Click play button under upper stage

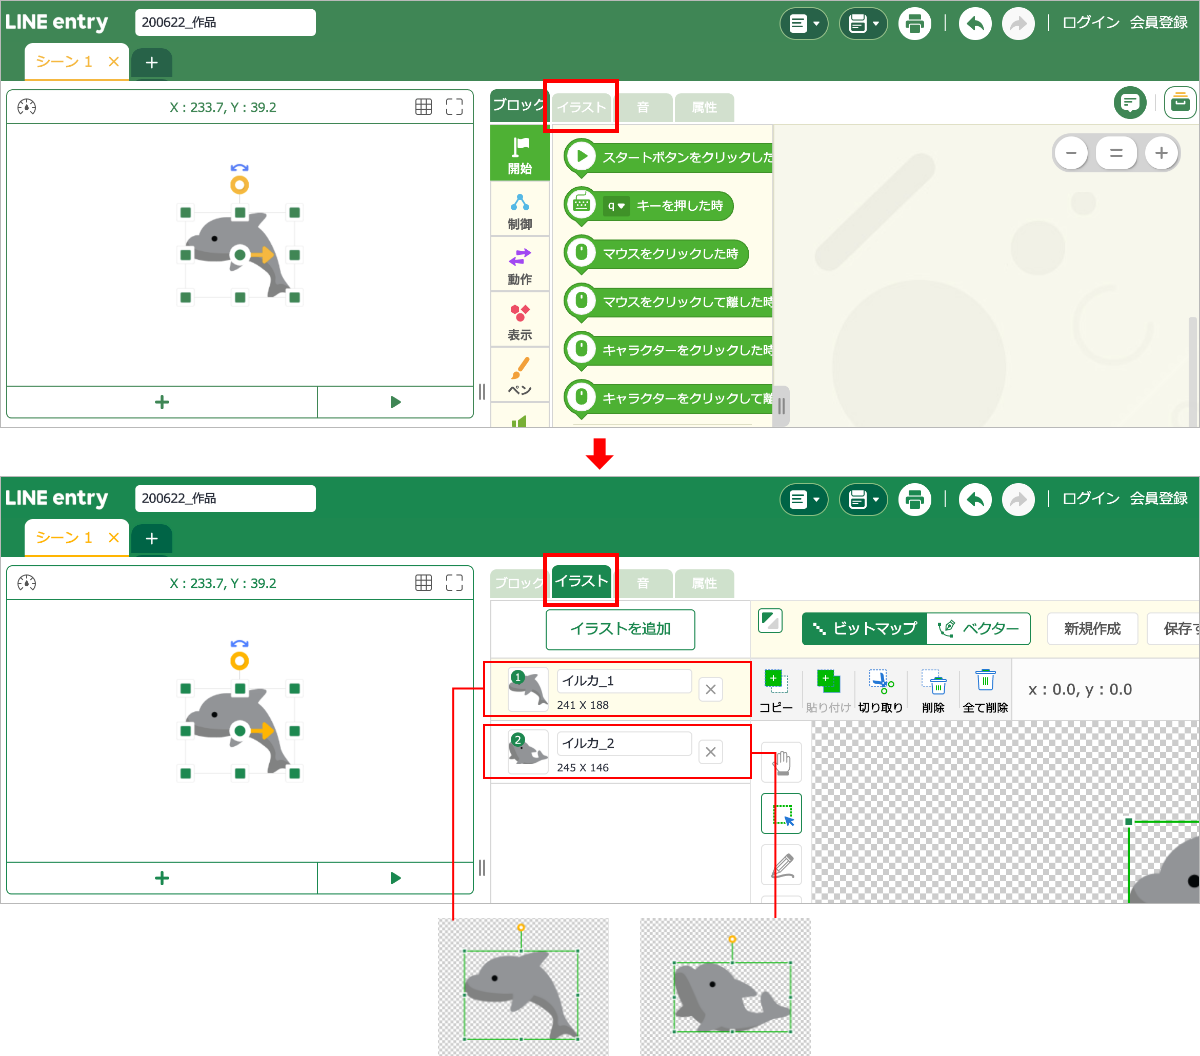click(395, 402)
